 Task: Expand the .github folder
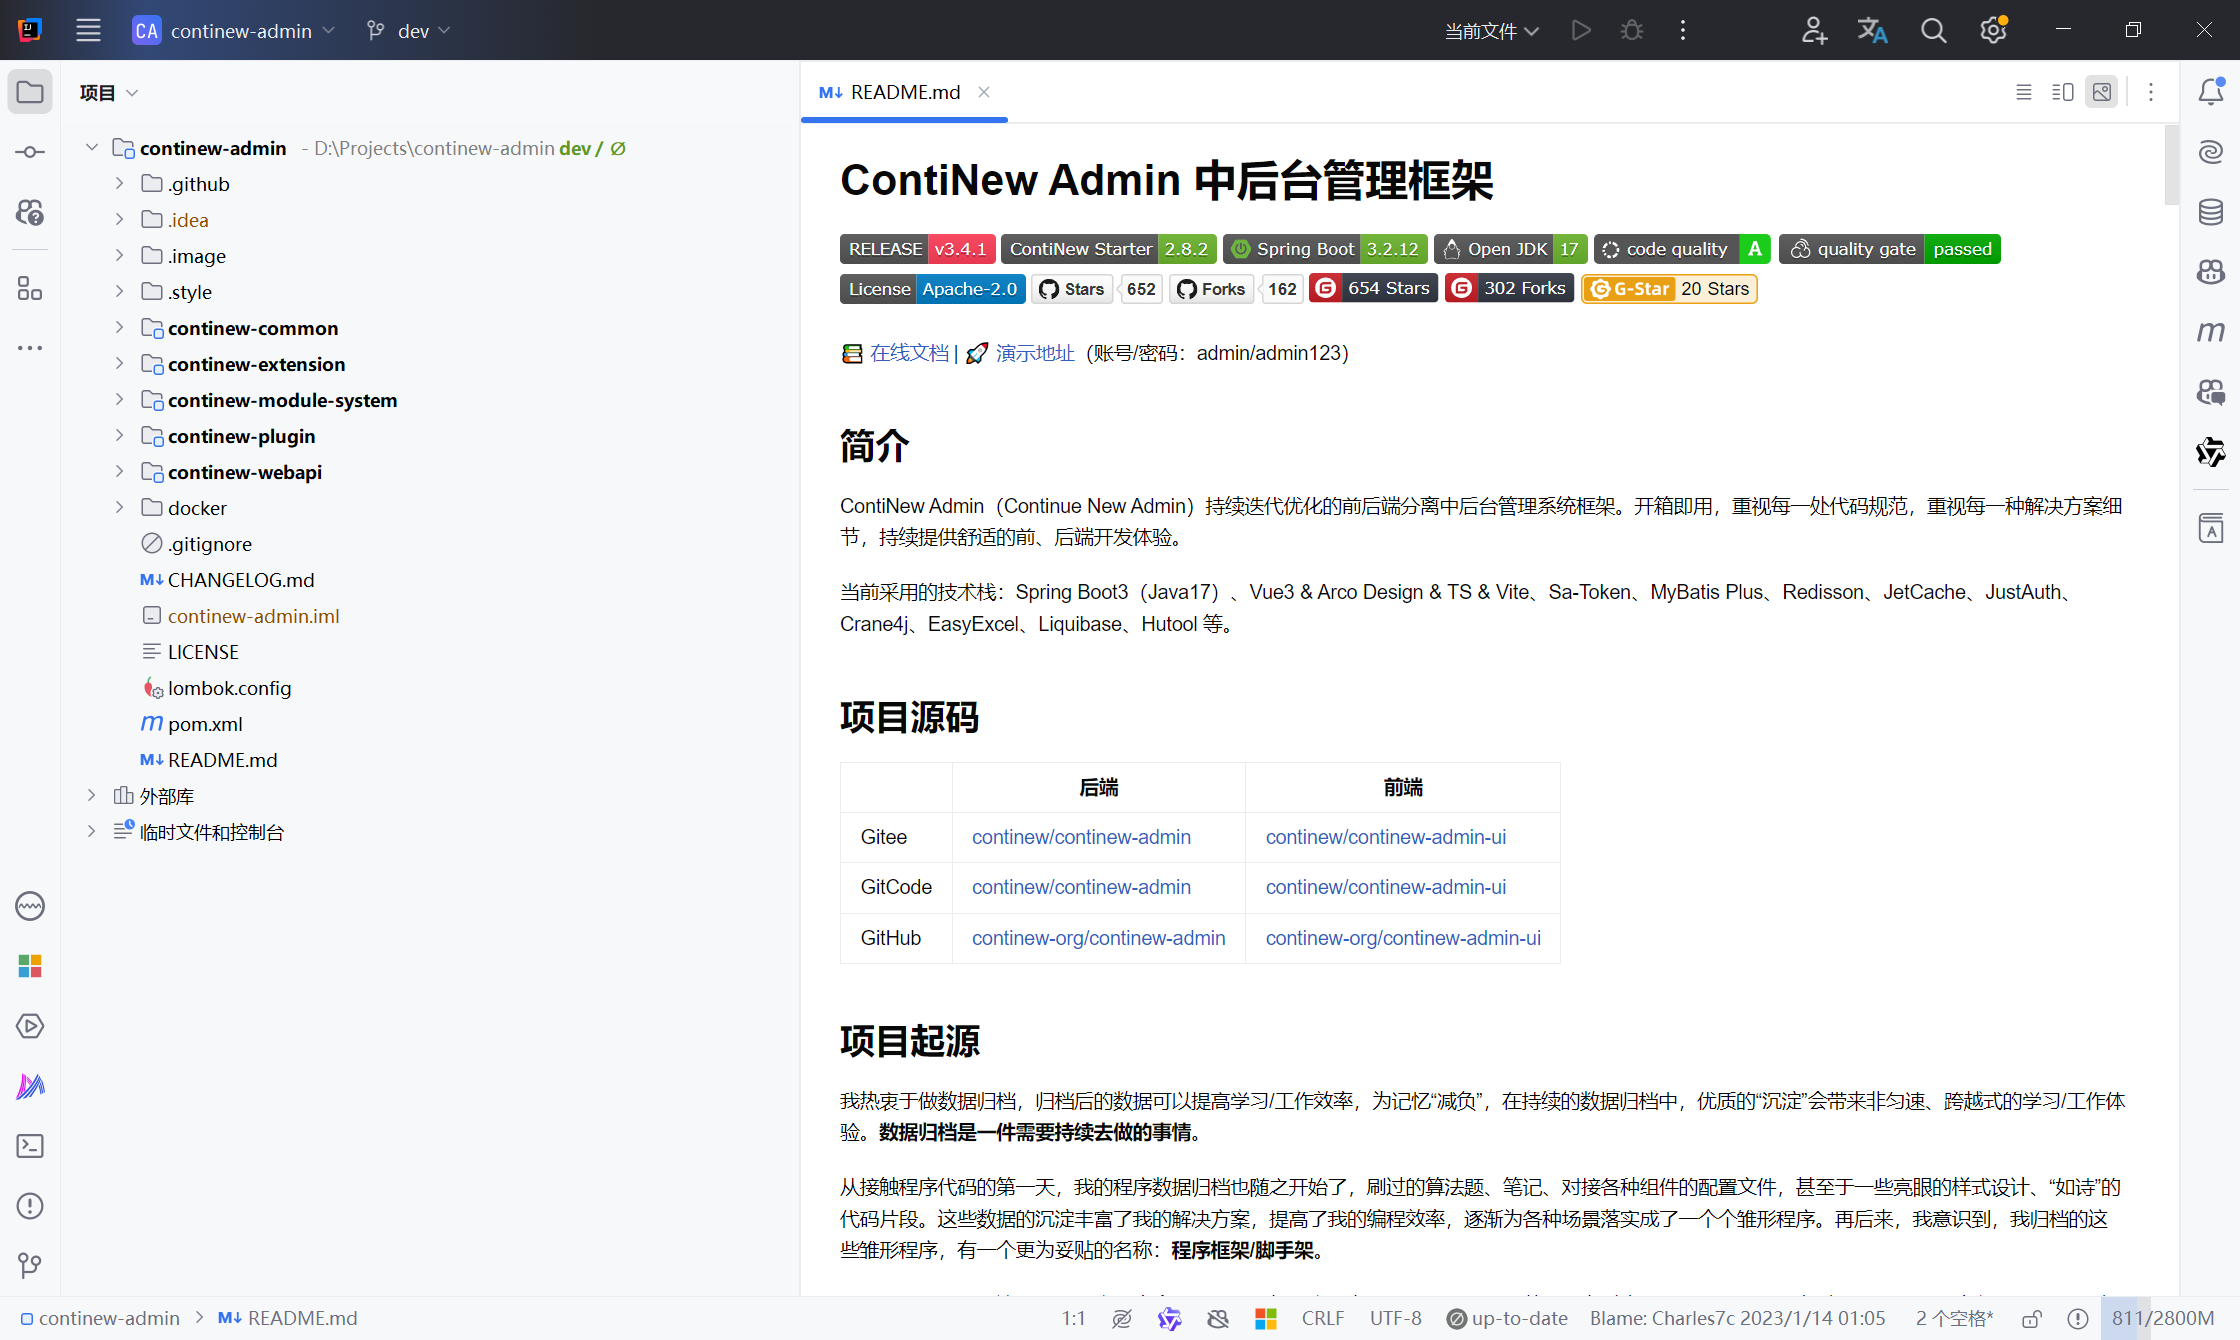pyautogui.click(x=119, y=183)
